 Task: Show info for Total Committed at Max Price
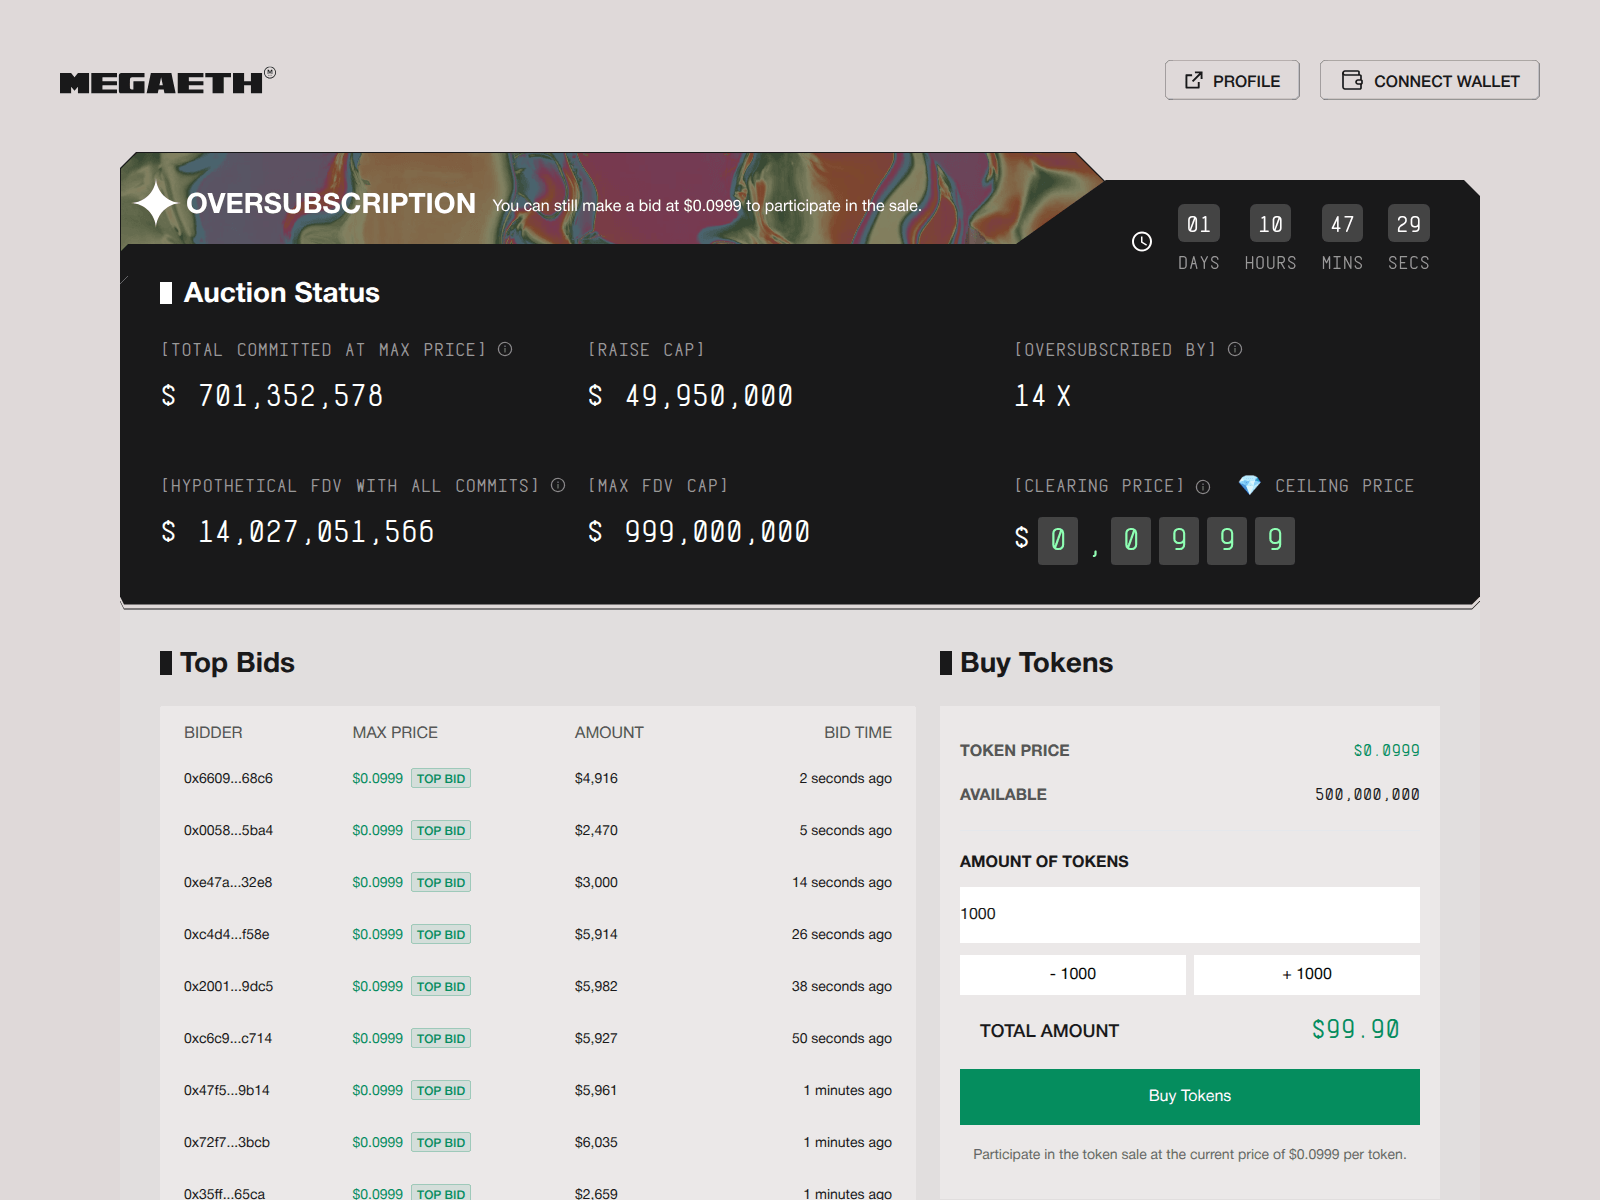click(x=505, y=349)
